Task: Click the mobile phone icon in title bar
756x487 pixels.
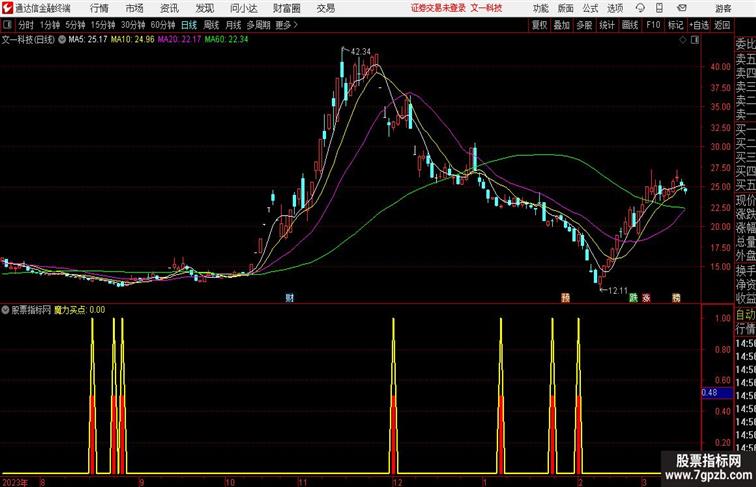Action: pyautogui.click(x=660, y=8)
